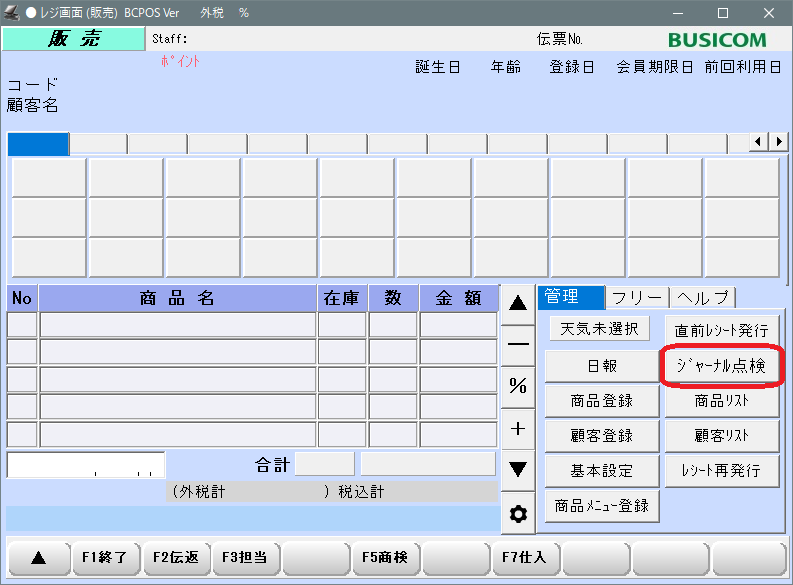The width and height of the screenshot is (793, 585).
Task: Switch to the フリー tab
Action: (636, 297)
